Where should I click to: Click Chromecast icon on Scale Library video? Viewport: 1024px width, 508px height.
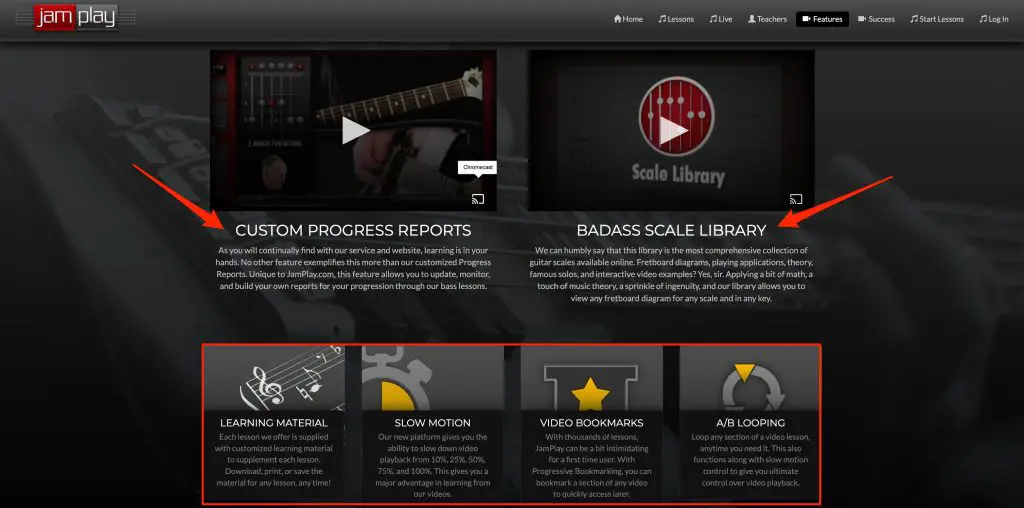(x=795, y=199)
